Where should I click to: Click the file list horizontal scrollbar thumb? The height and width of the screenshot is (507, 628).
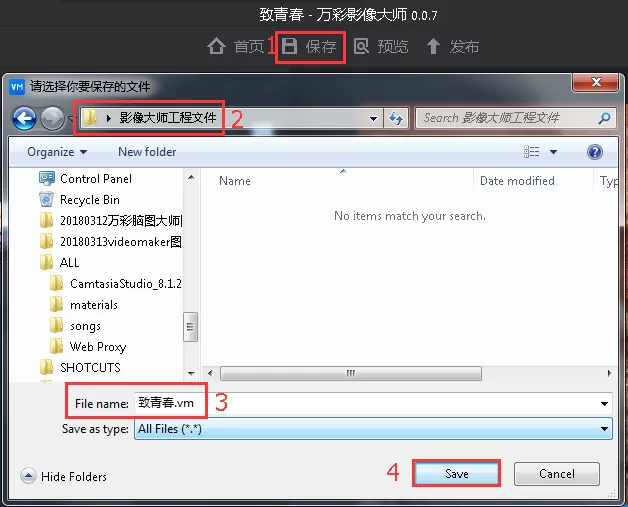coord(351,373)
